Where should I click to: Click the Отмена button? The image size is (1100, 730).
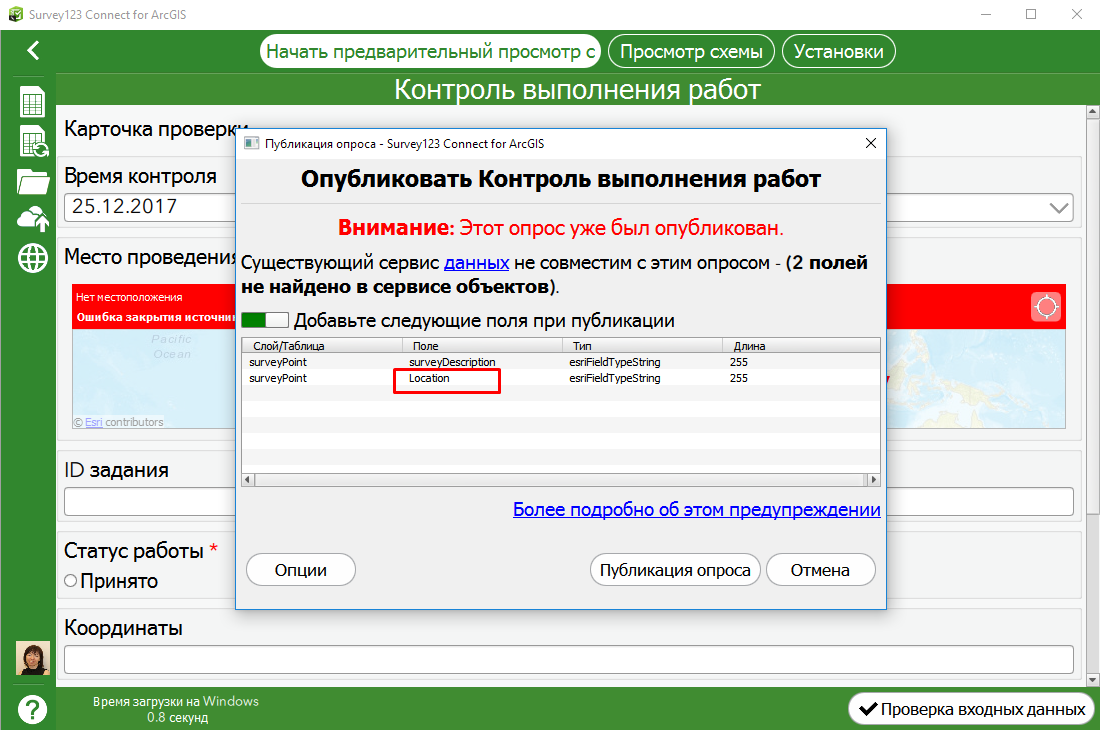pos(820,570)
